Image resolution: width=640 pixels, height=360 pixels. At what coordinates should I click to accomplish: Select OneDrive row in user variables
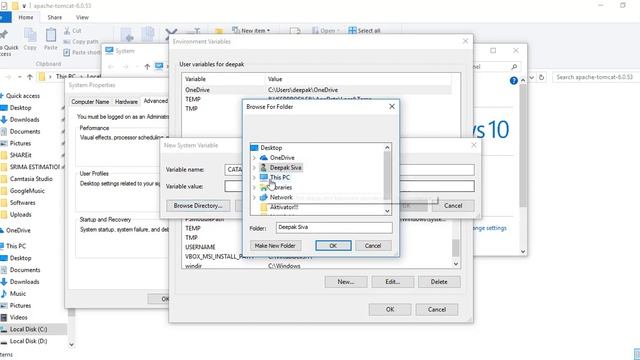point(317,90)
